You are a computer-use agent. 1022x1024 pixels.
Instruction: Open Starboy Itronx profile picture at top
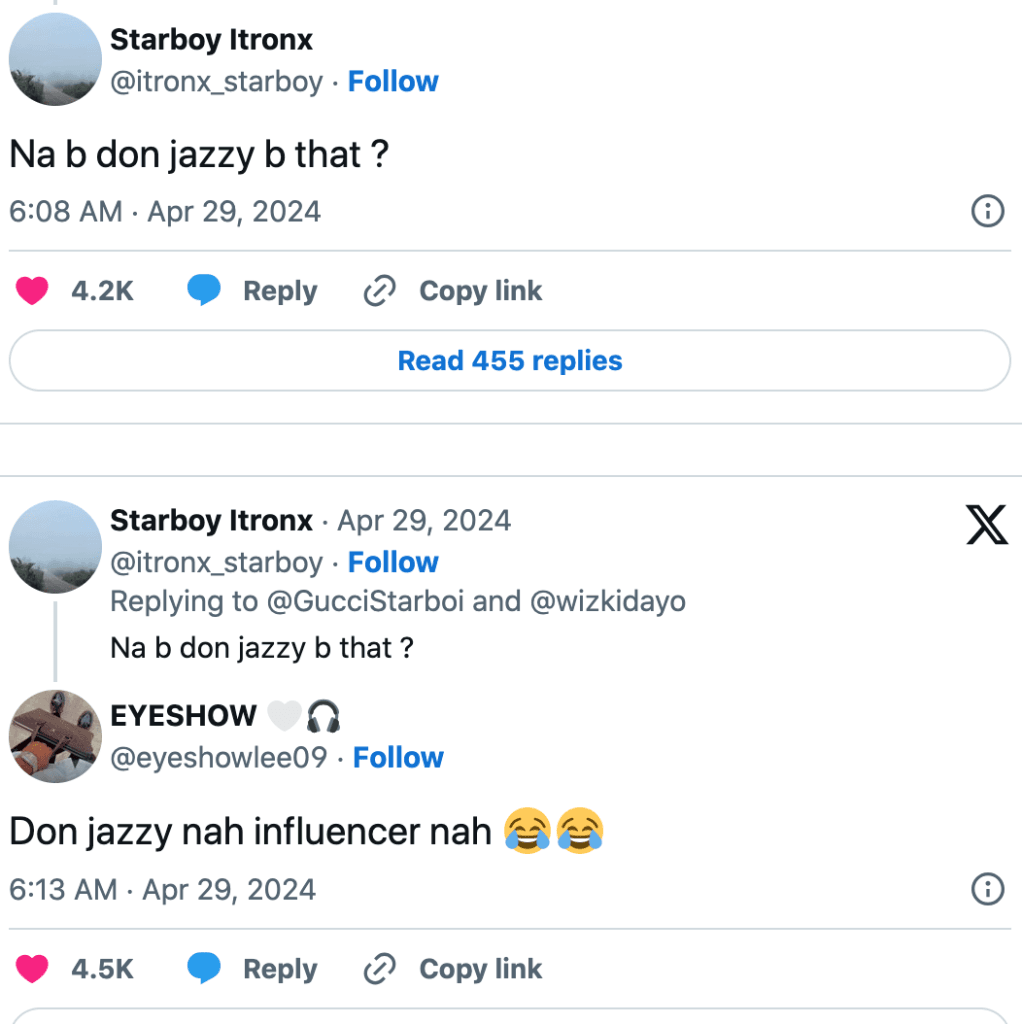[55, 60]
